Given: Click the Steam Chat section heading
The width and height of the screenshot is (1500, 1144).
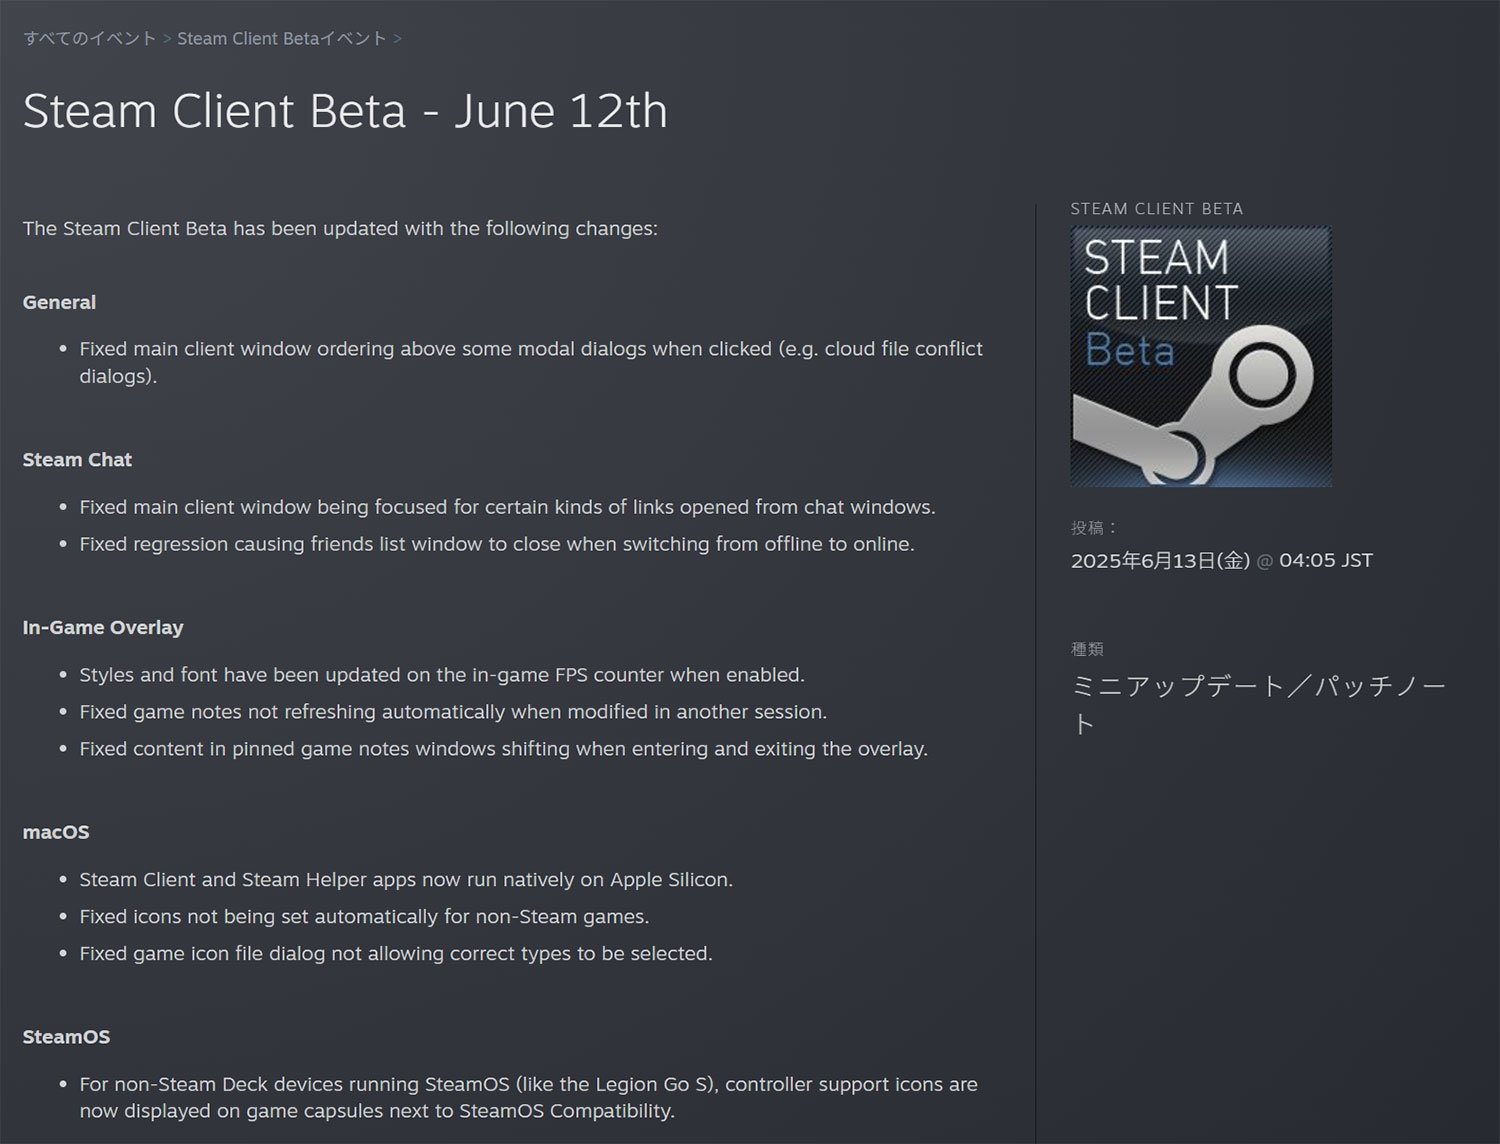Looking at the screenshot, I should click(x=77, y=460).
